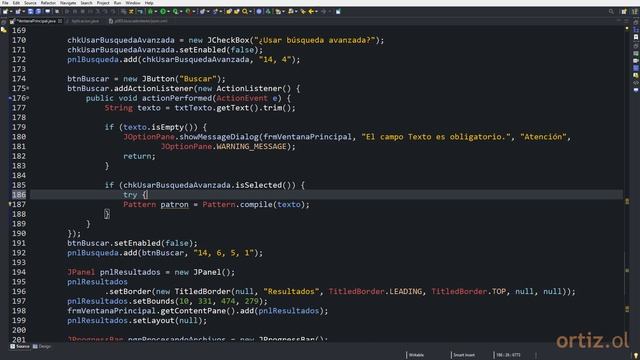The height and width of the screenshot is (360, 640).
Task: Click the cursor position status field
Action: point(508,355)
